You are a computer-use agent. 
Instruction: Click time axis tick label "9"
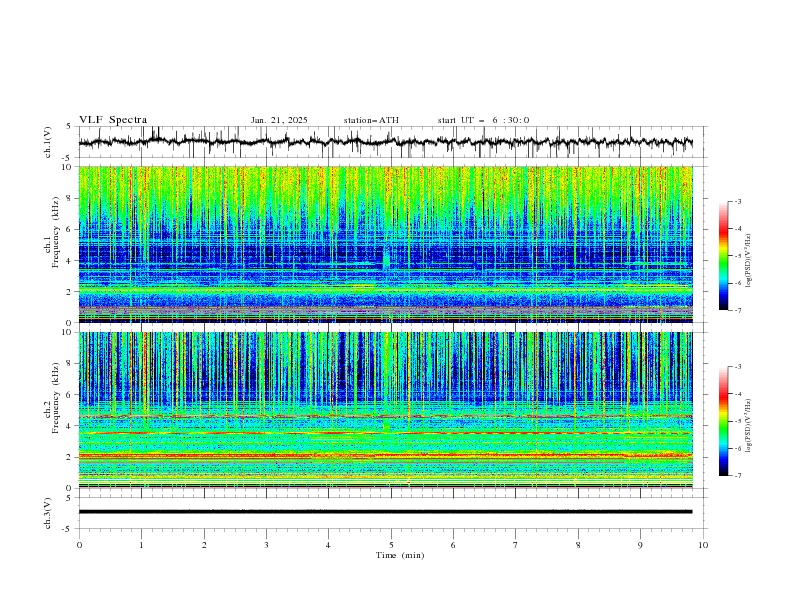click(640, 545)
